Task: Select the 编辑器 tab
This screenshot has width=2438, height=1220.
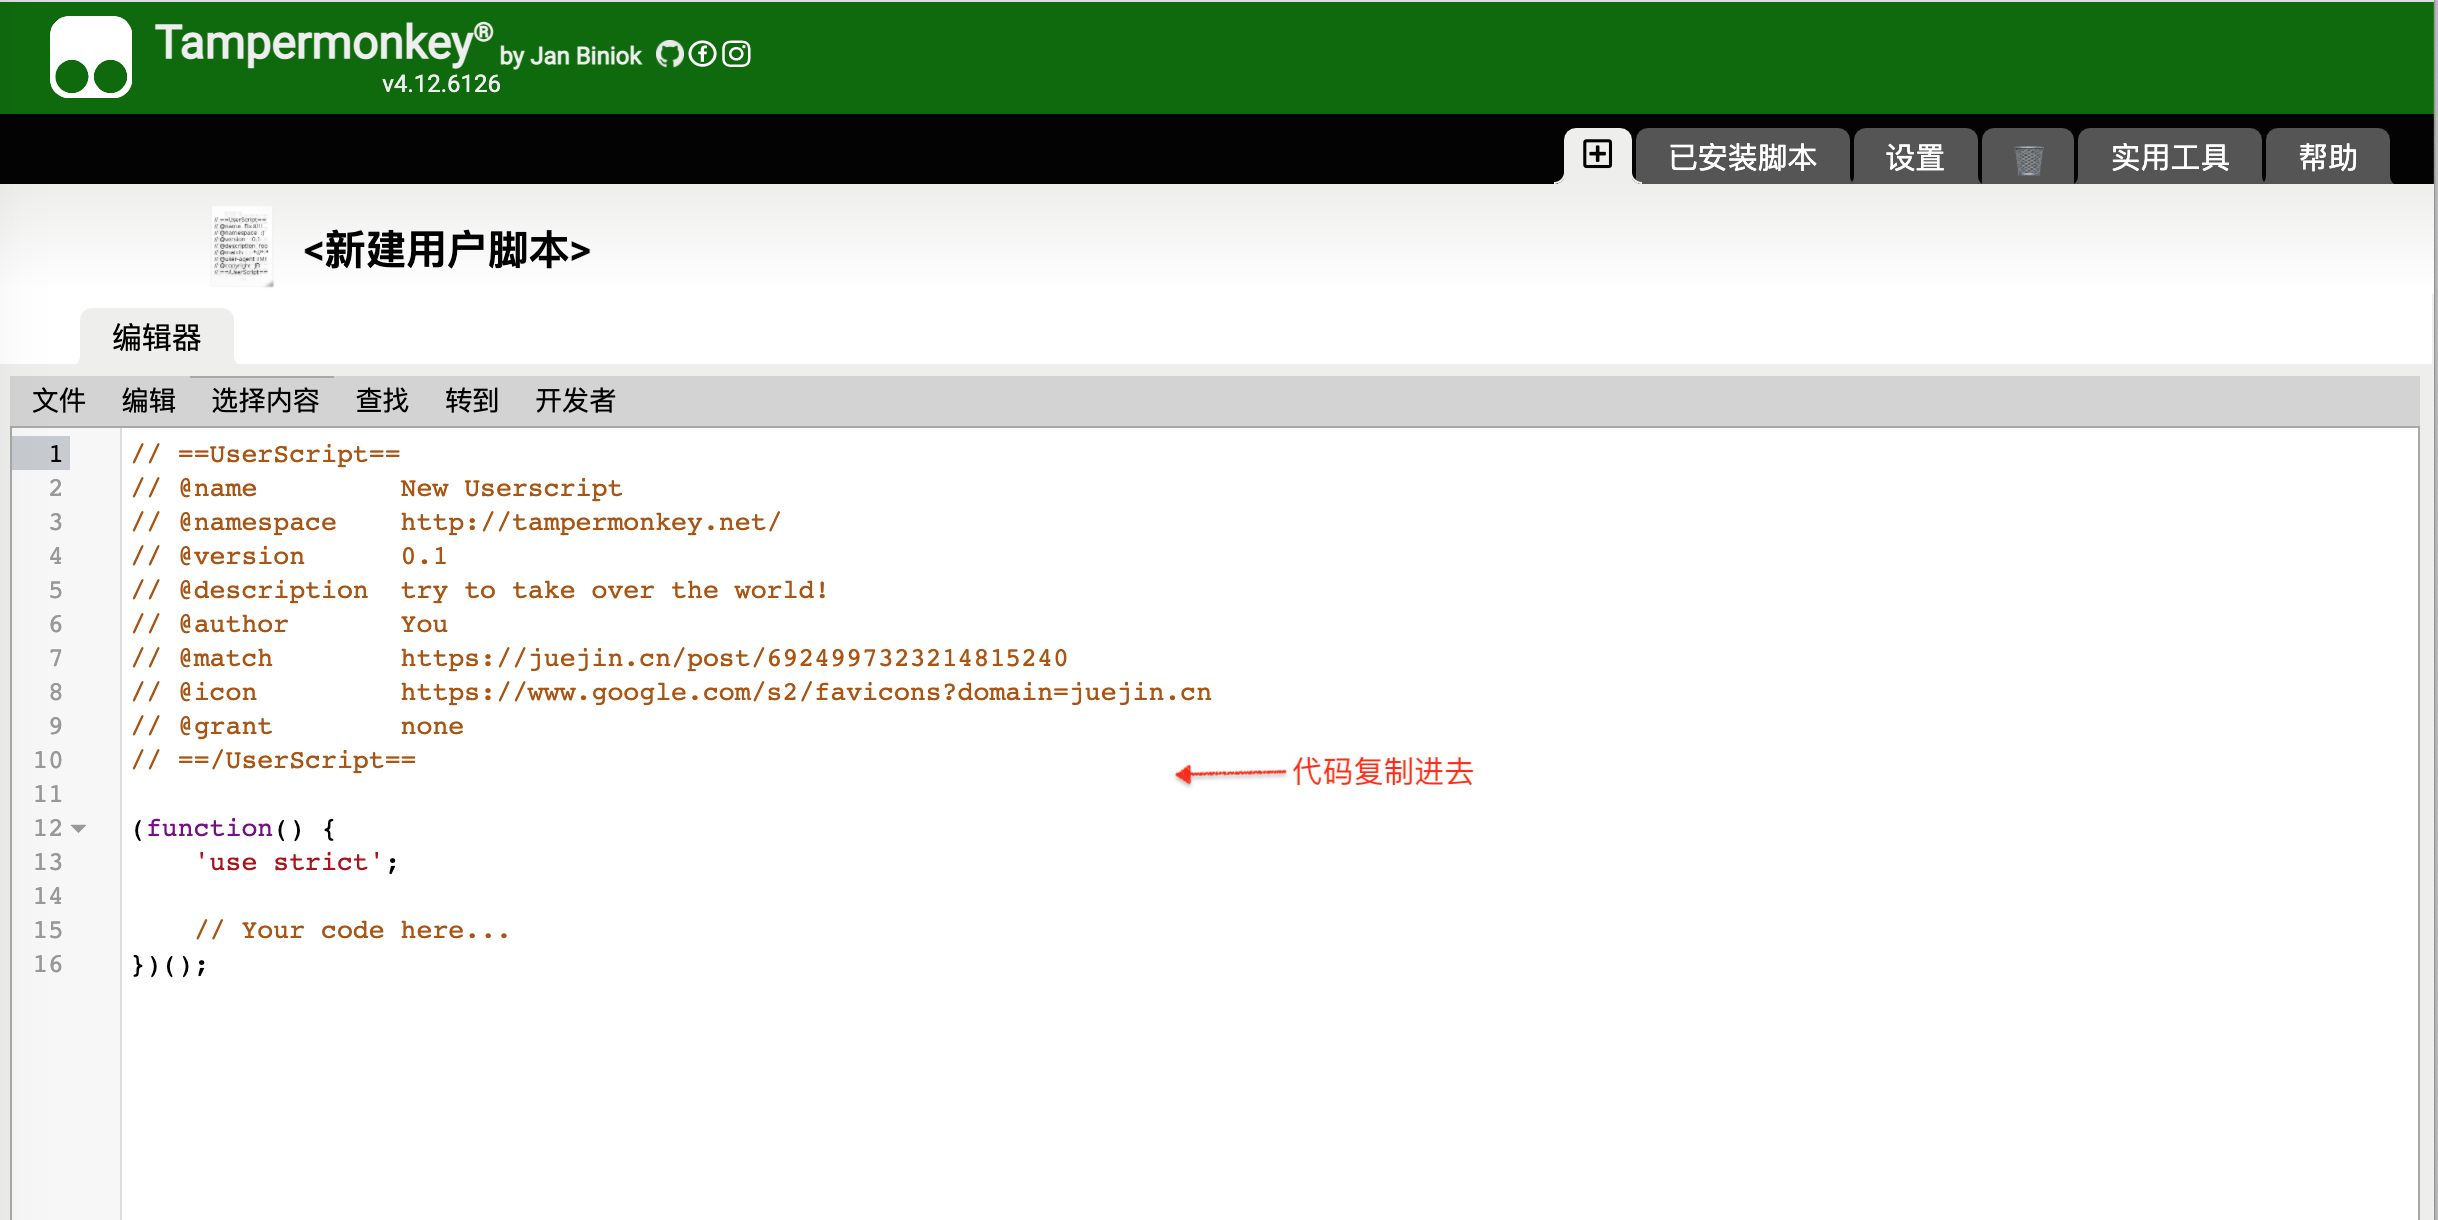Action: coord(157,338)
